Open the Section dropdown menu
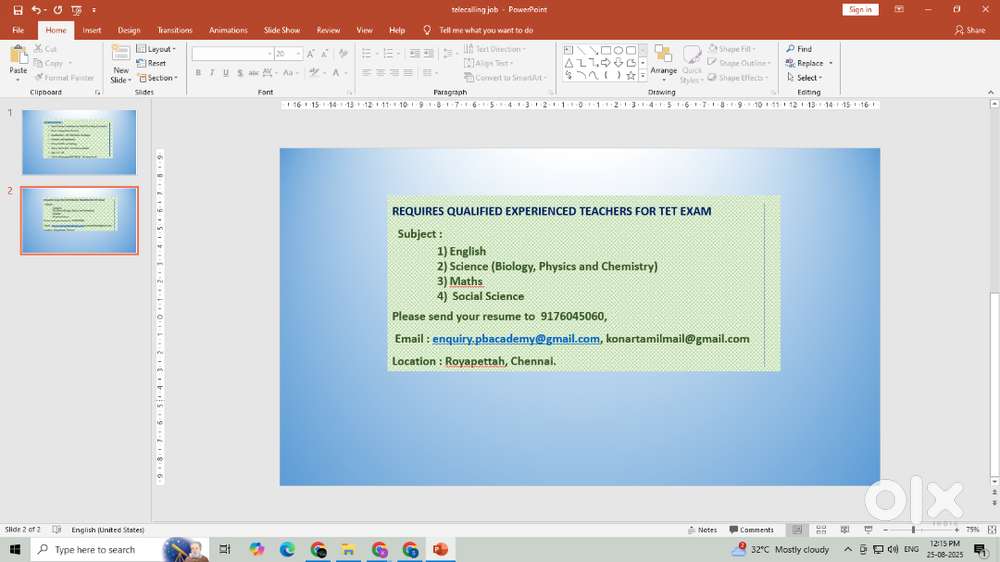This screenshot has width=1000, height=562. (156, 78)
